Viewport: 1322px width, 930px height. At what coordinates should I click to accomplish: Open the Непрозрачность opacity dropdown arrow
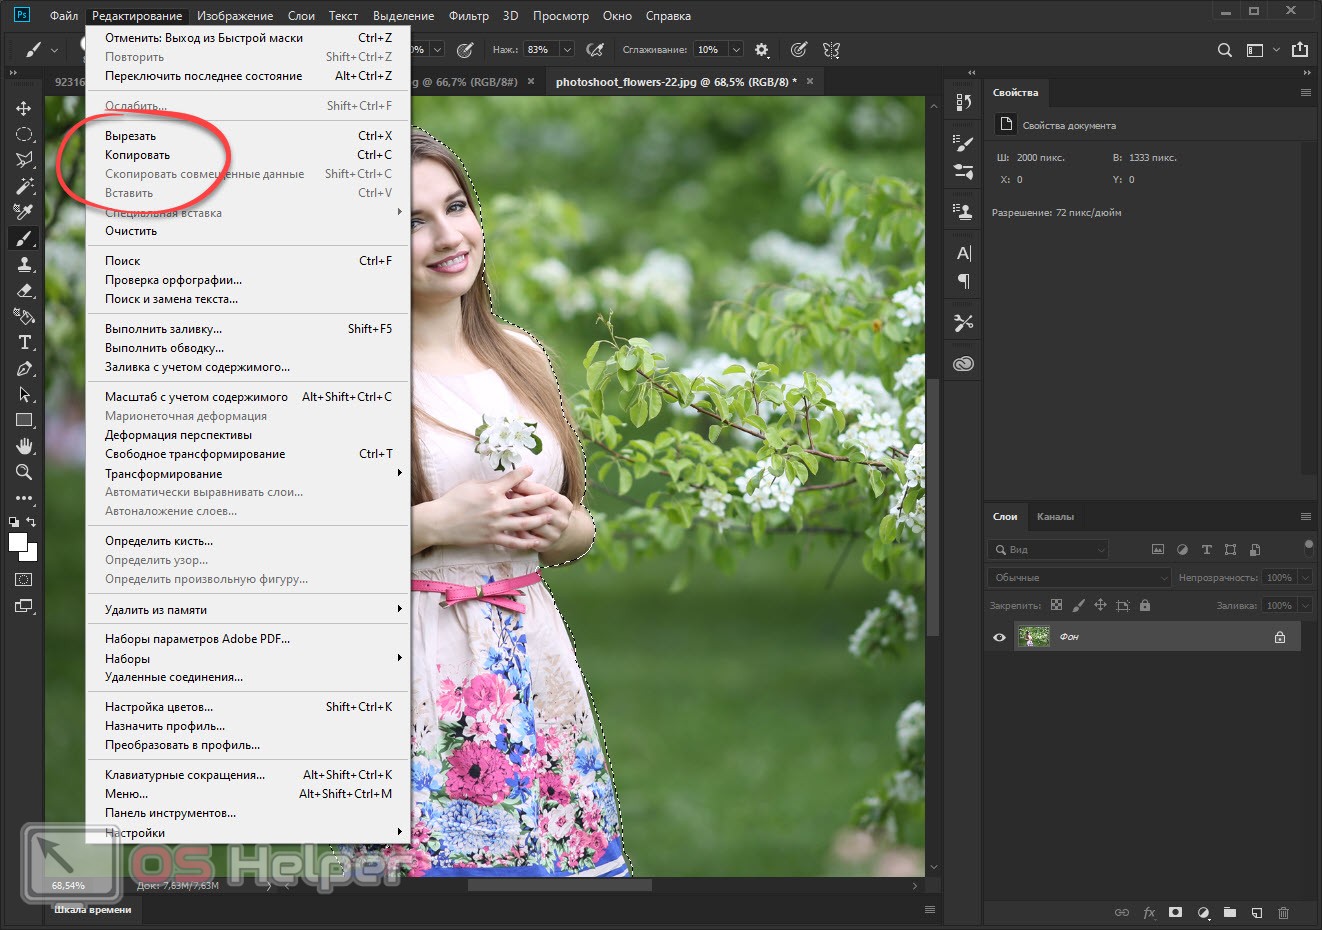coord(1305,578)
